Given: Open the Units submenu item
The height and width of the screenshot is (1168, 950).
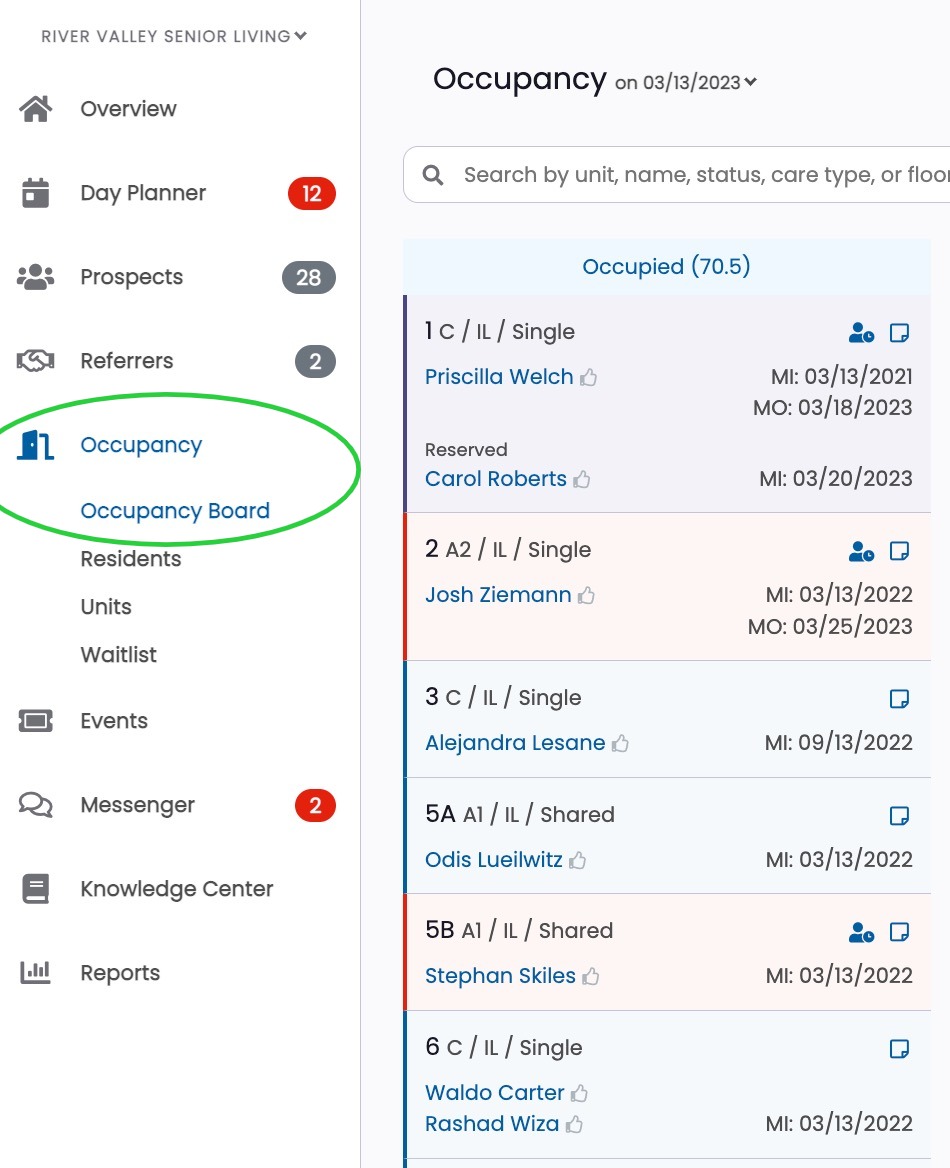Looking at the screenshot, I should 106,606.
